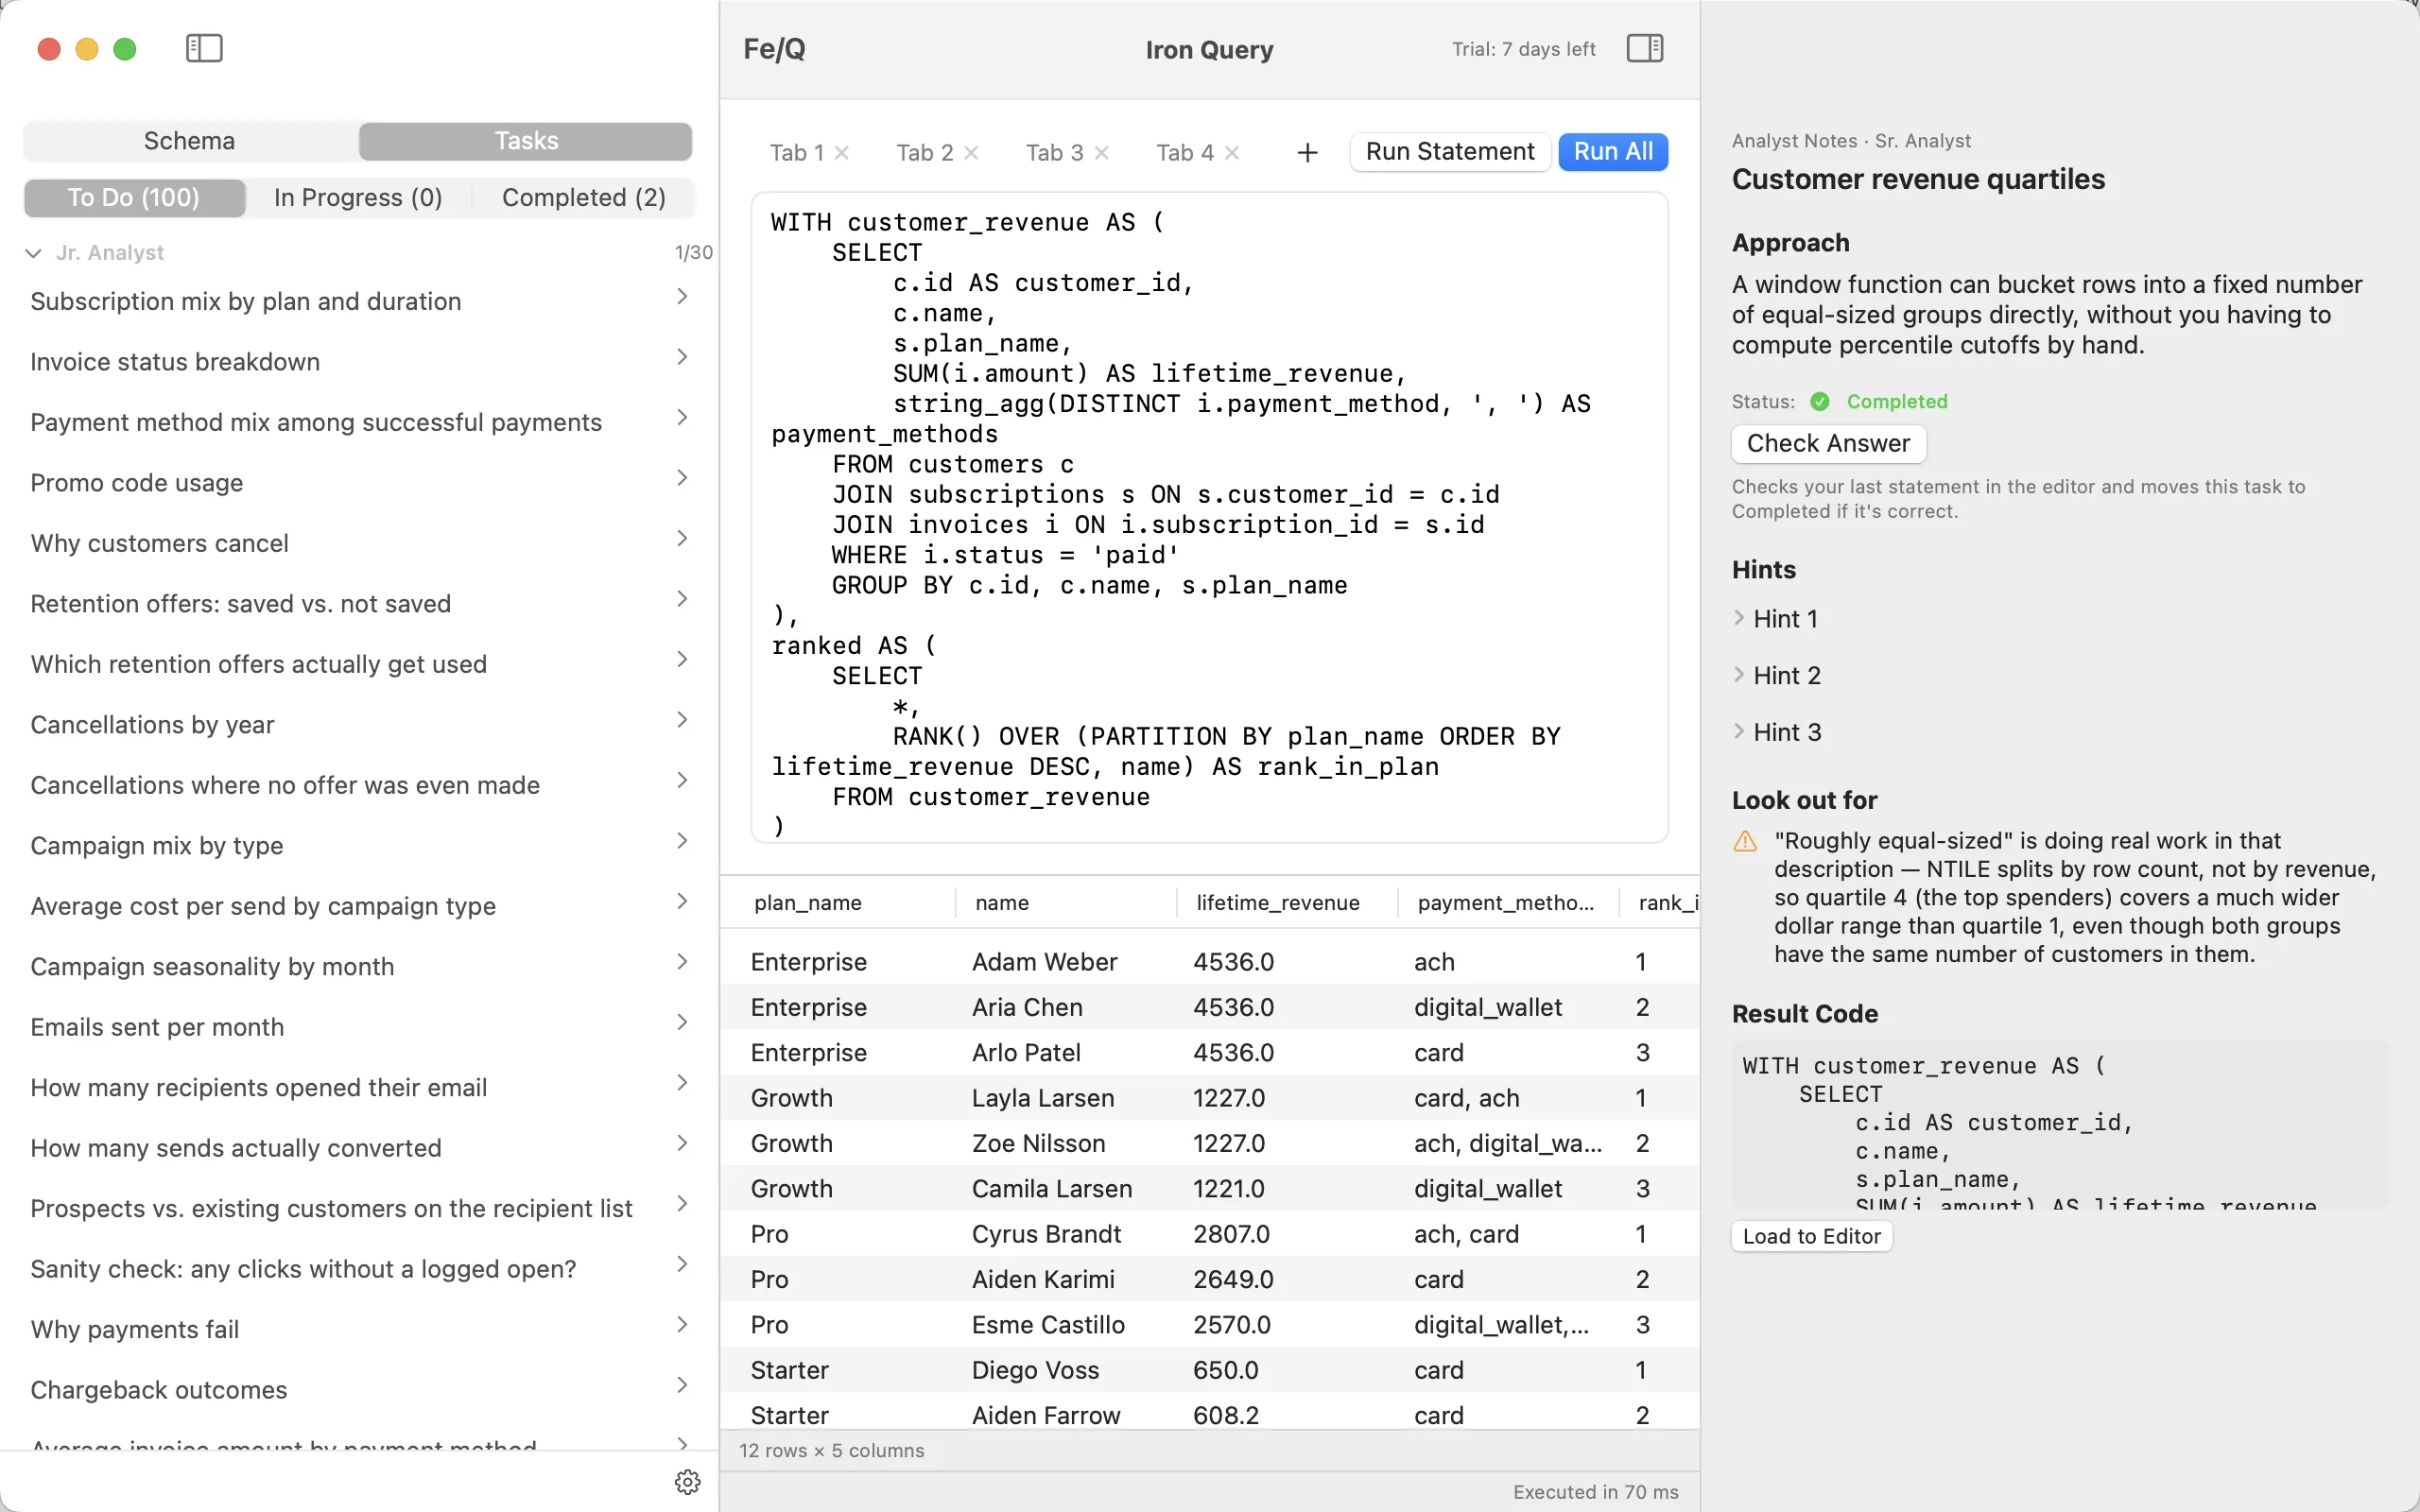Switch to the Schema segment
The width and height of the screenshot is (2420, 1512).
pyautogui.click(x=190, y=141)
